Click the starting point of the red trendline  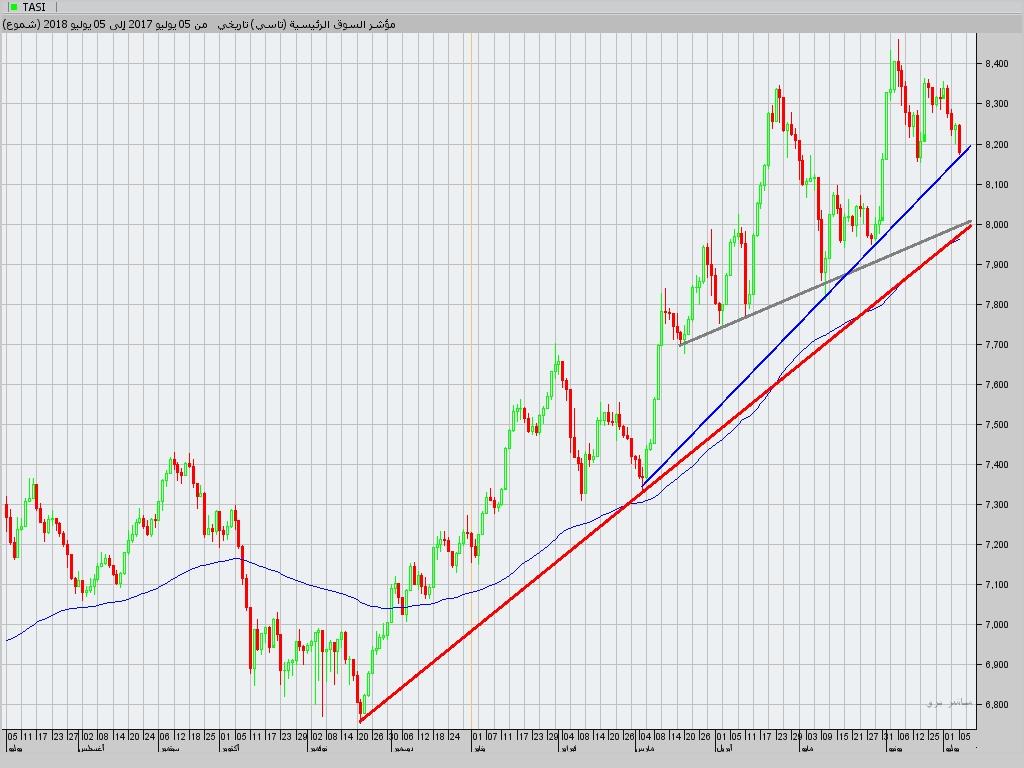pos(360,720)
